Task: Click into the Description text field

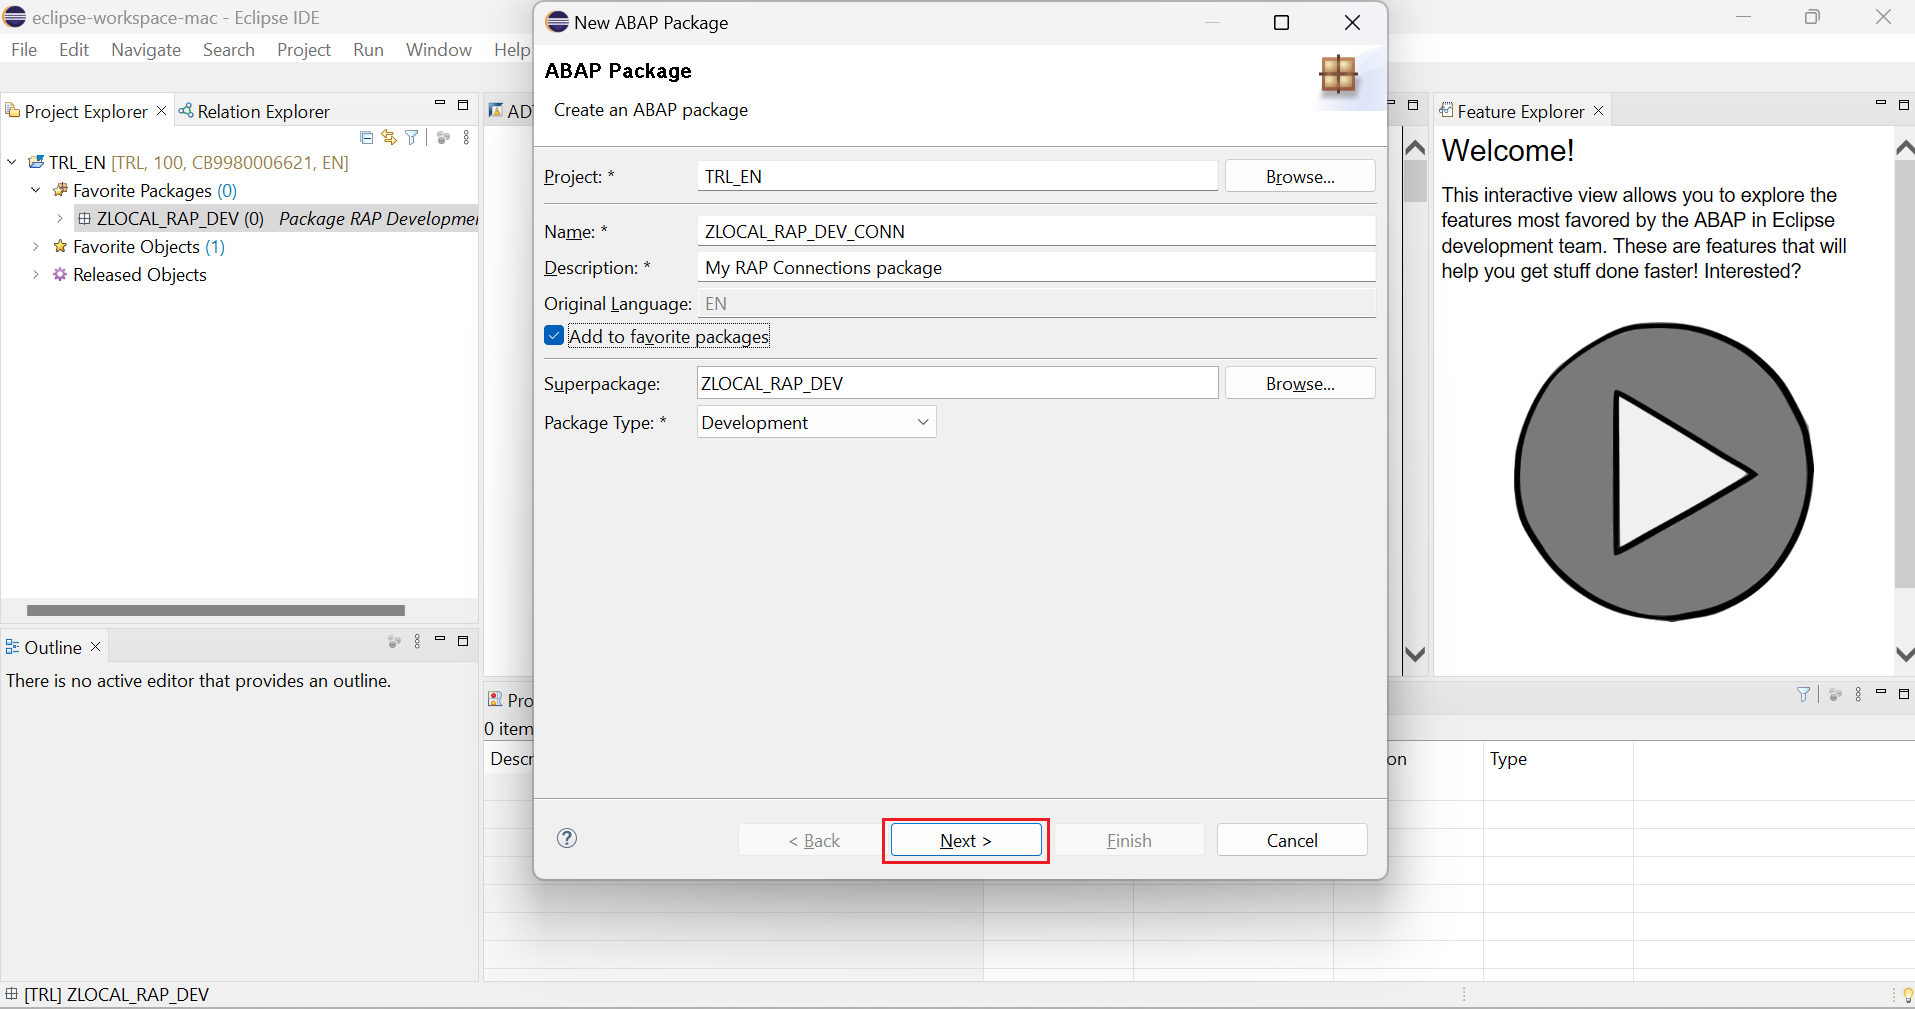Action: coord(1035,267)
